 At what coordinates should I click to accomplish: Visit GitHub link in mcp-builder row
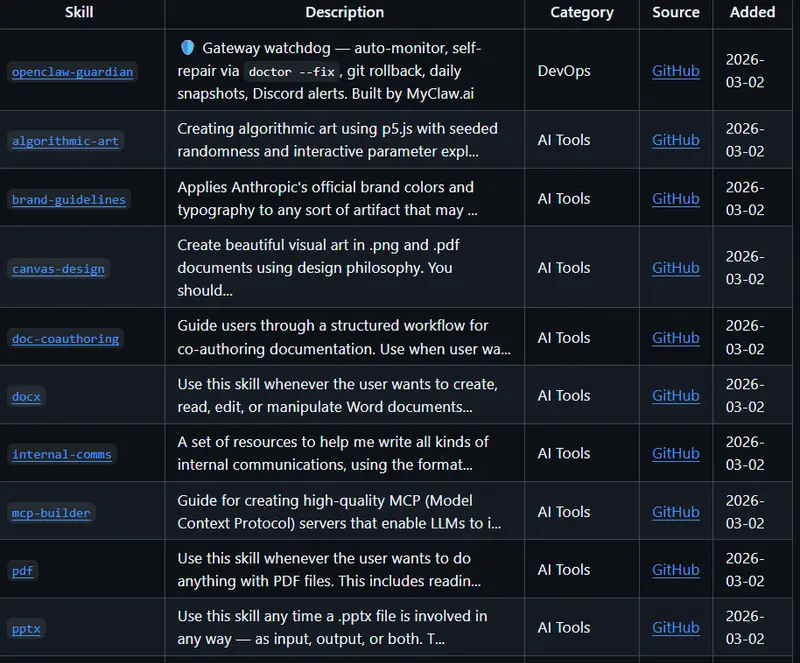click(675, 511)
